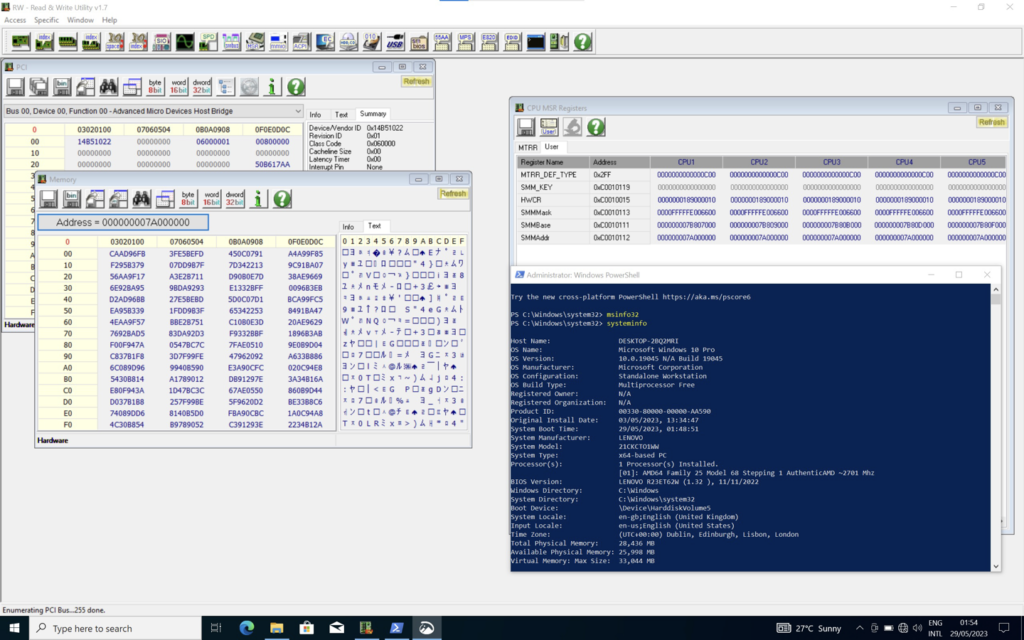Click the Windows Start button
Viewport: 1024px width, 640px height.
[x=14, y=628]
